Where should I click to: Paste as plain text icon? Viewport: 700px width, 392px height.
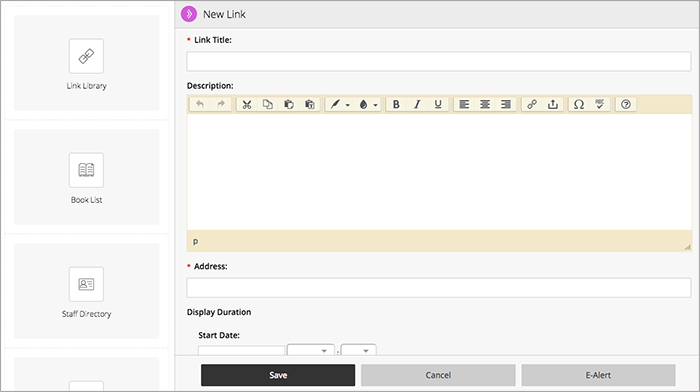tap(310, 104)
